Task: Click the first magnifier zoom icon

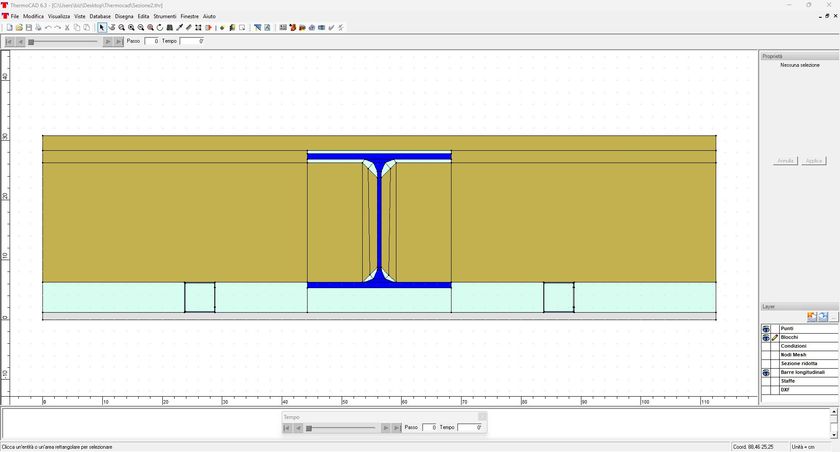Action: pyautogui.click(x=122, y=27)
